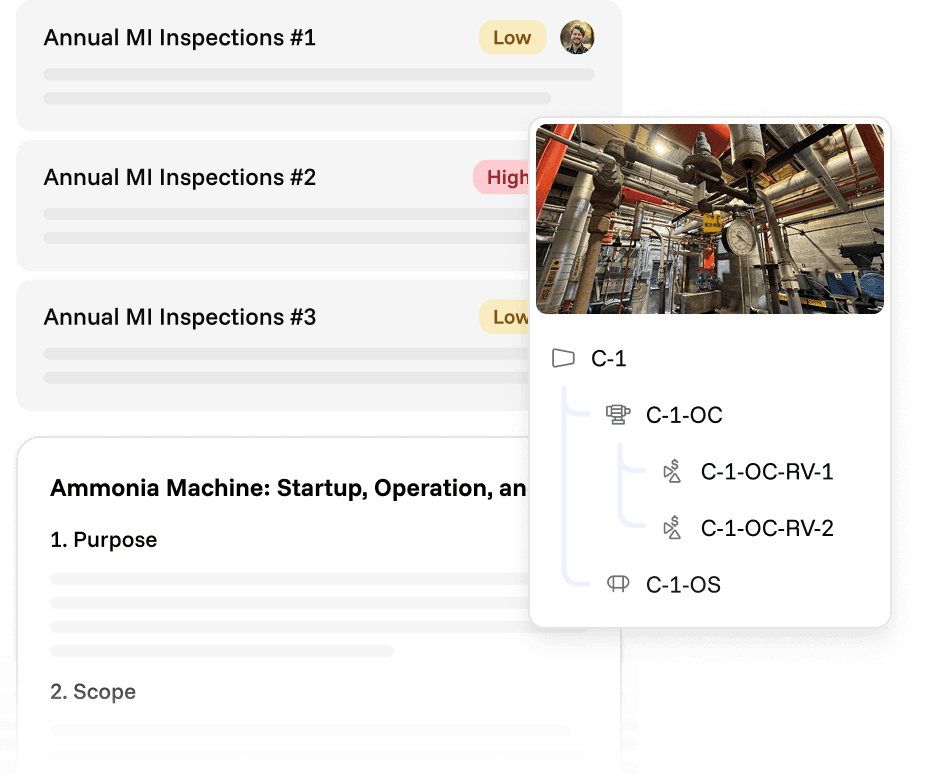Viewport: 933px width, 776px height.
Task: Select the C-1-OS tree item
Action: (683, 584)
